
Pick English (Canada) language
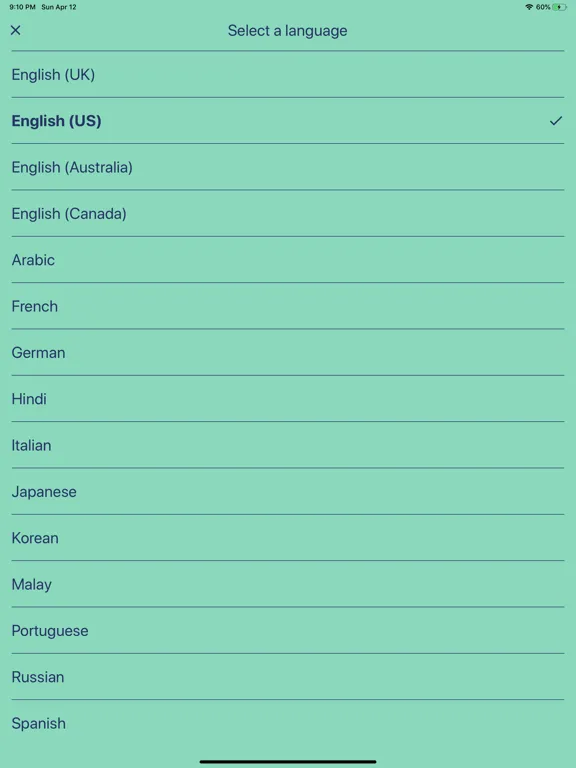[288, 214]
